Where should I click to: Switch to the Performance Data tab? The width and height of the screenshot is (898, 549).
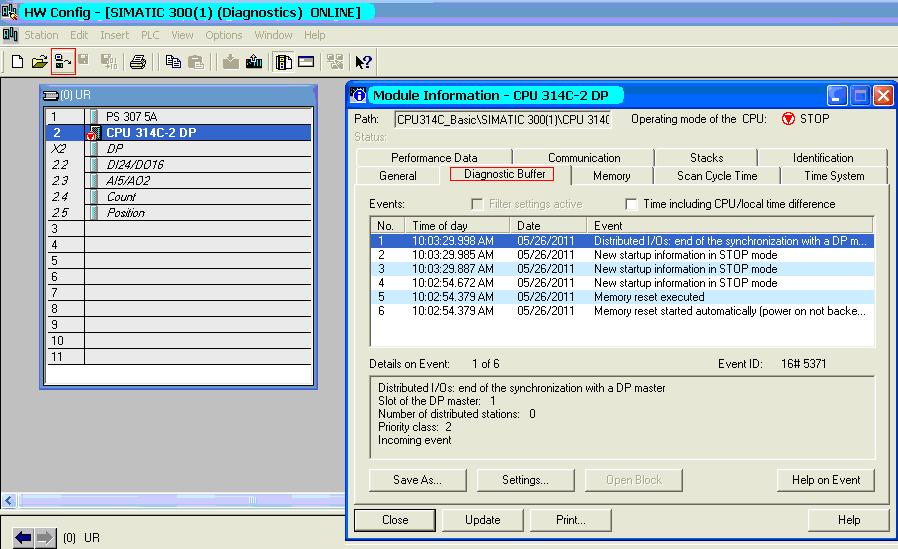click(434, 157)
